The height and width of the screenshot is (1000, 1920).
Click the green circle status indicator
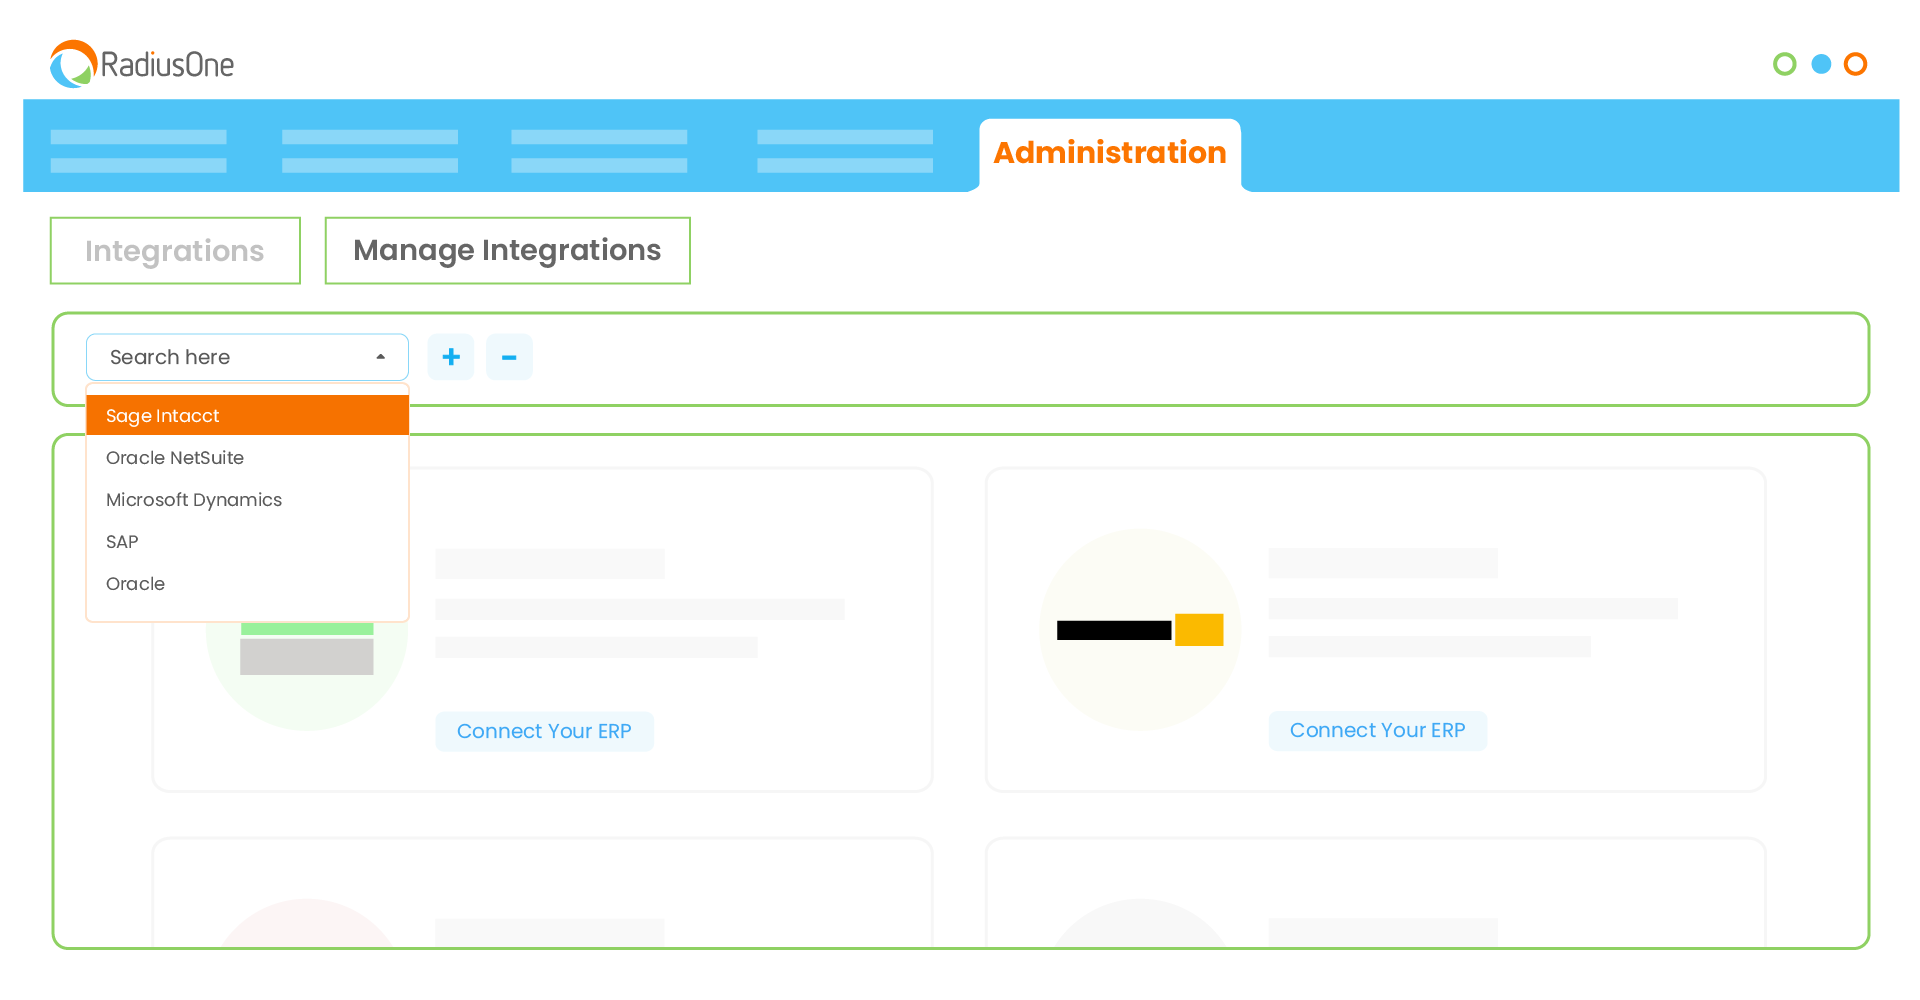(x=1785, y=64)
